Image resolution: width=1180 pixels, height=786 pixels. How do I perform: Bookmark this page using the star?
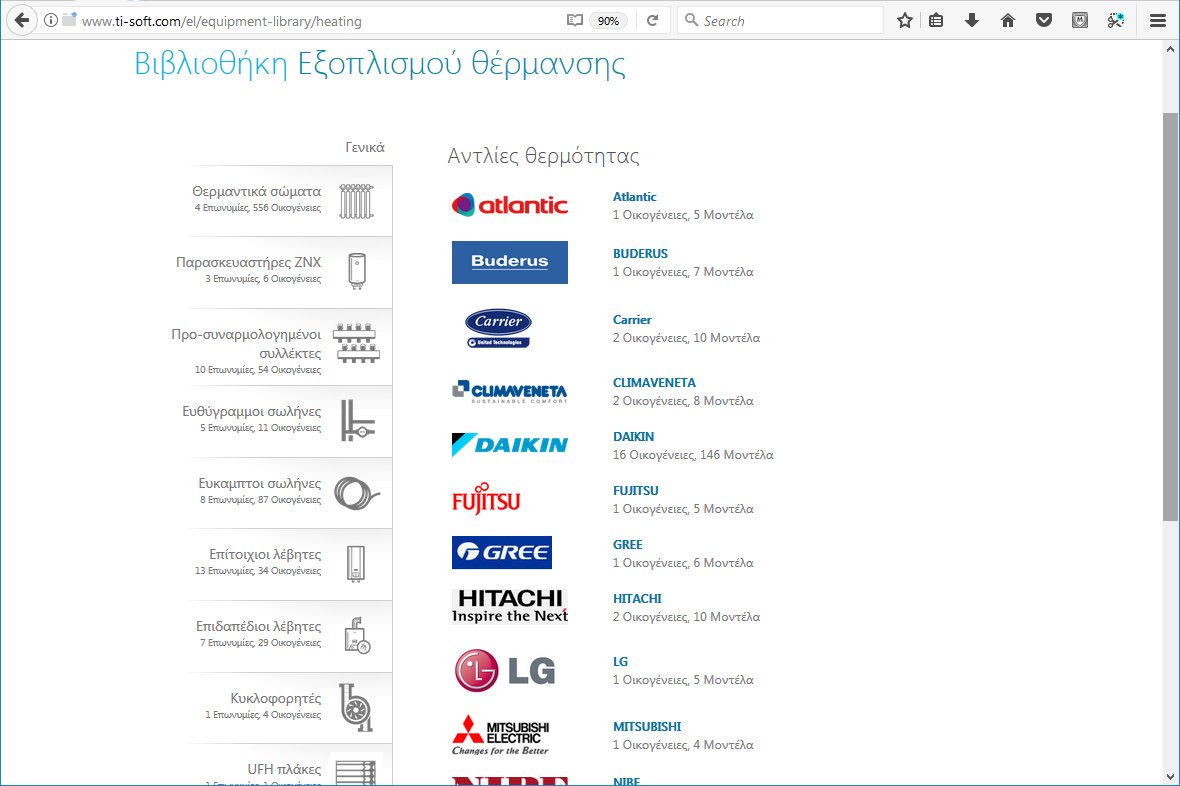coord(904,19)
